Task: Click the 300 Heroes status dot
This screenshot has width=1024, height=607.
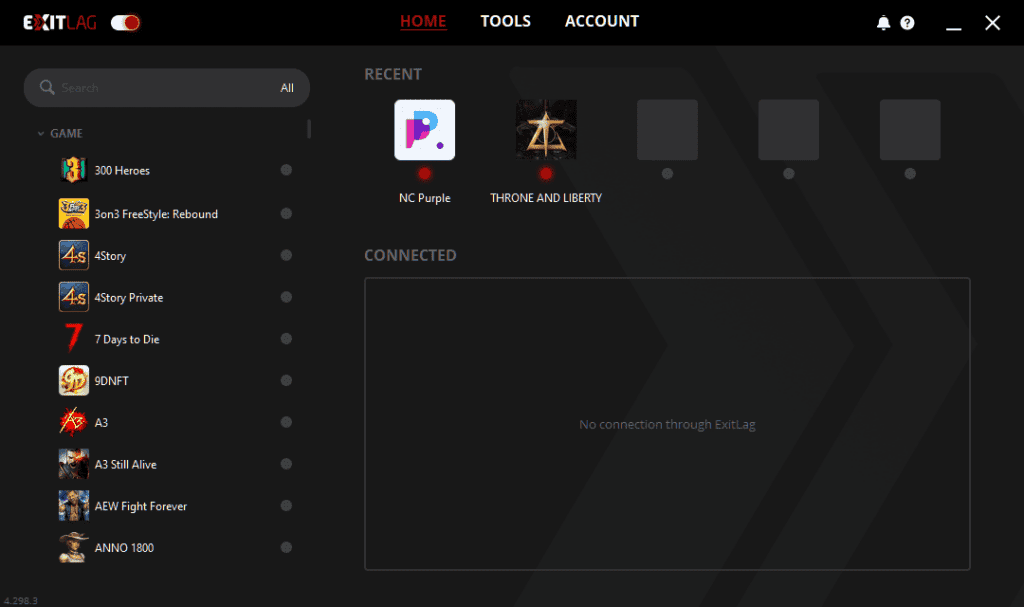Action: 286,170
